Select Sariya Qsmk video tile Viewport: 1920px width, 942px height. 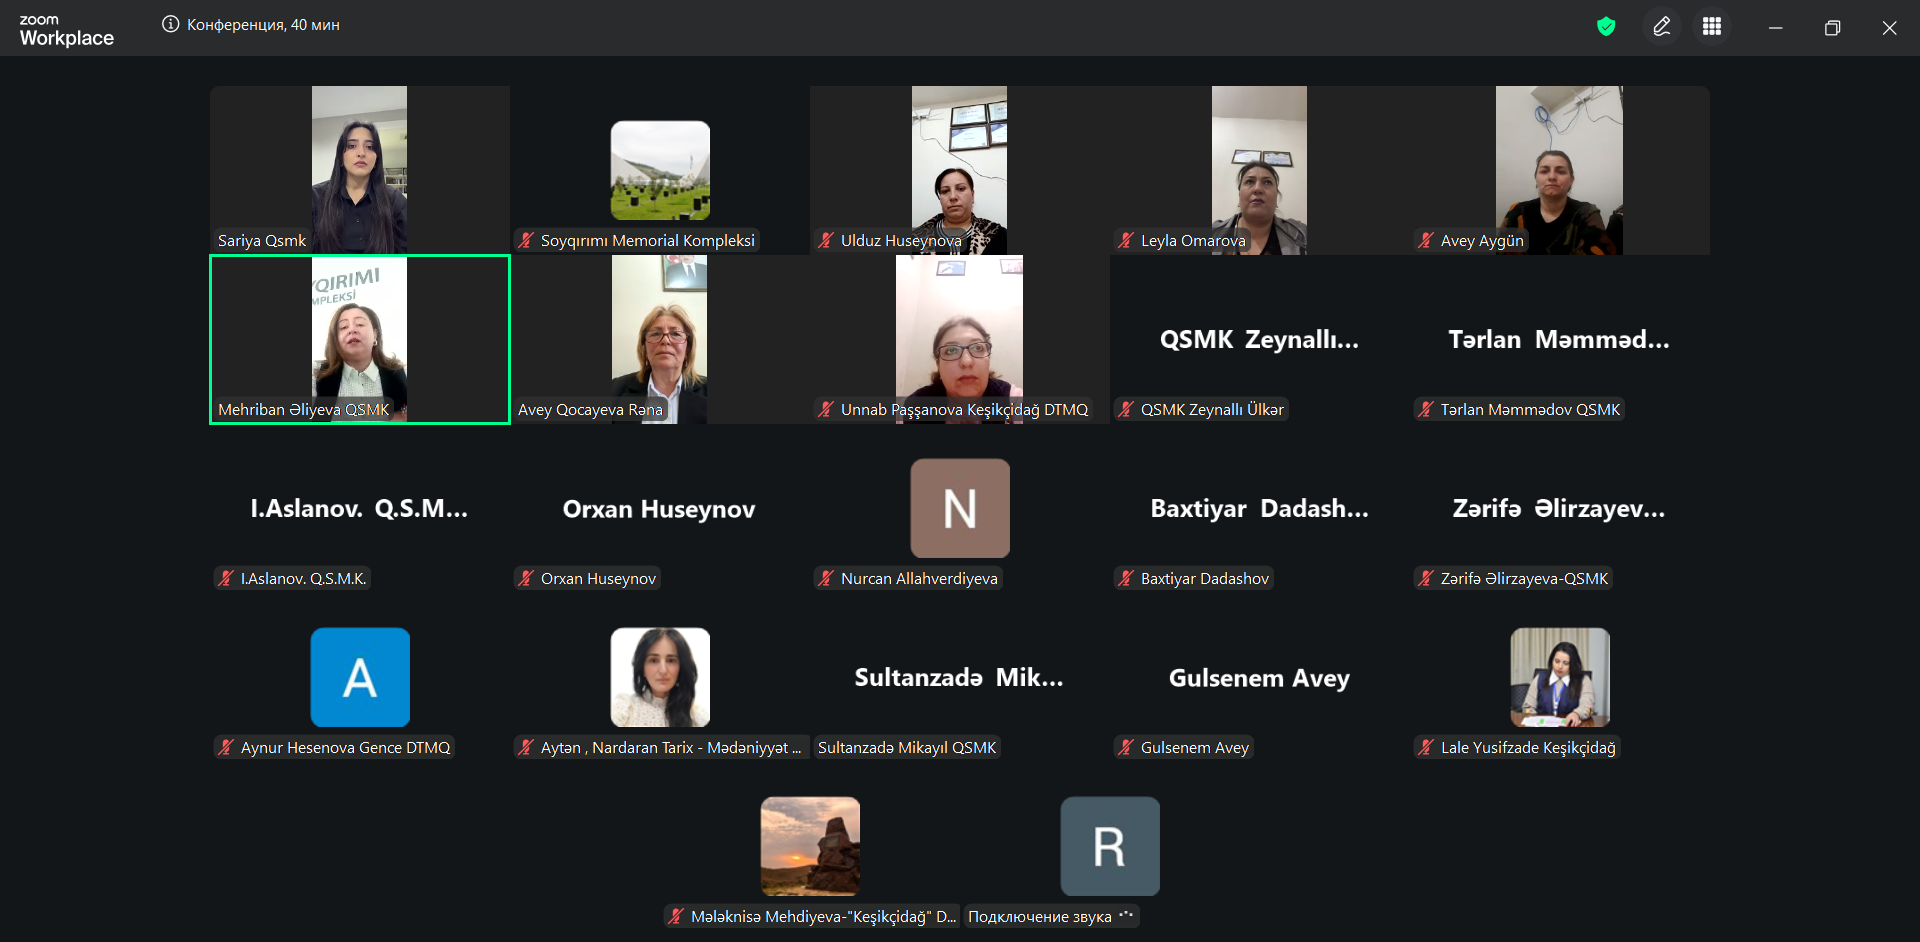(x=360, y=170)
